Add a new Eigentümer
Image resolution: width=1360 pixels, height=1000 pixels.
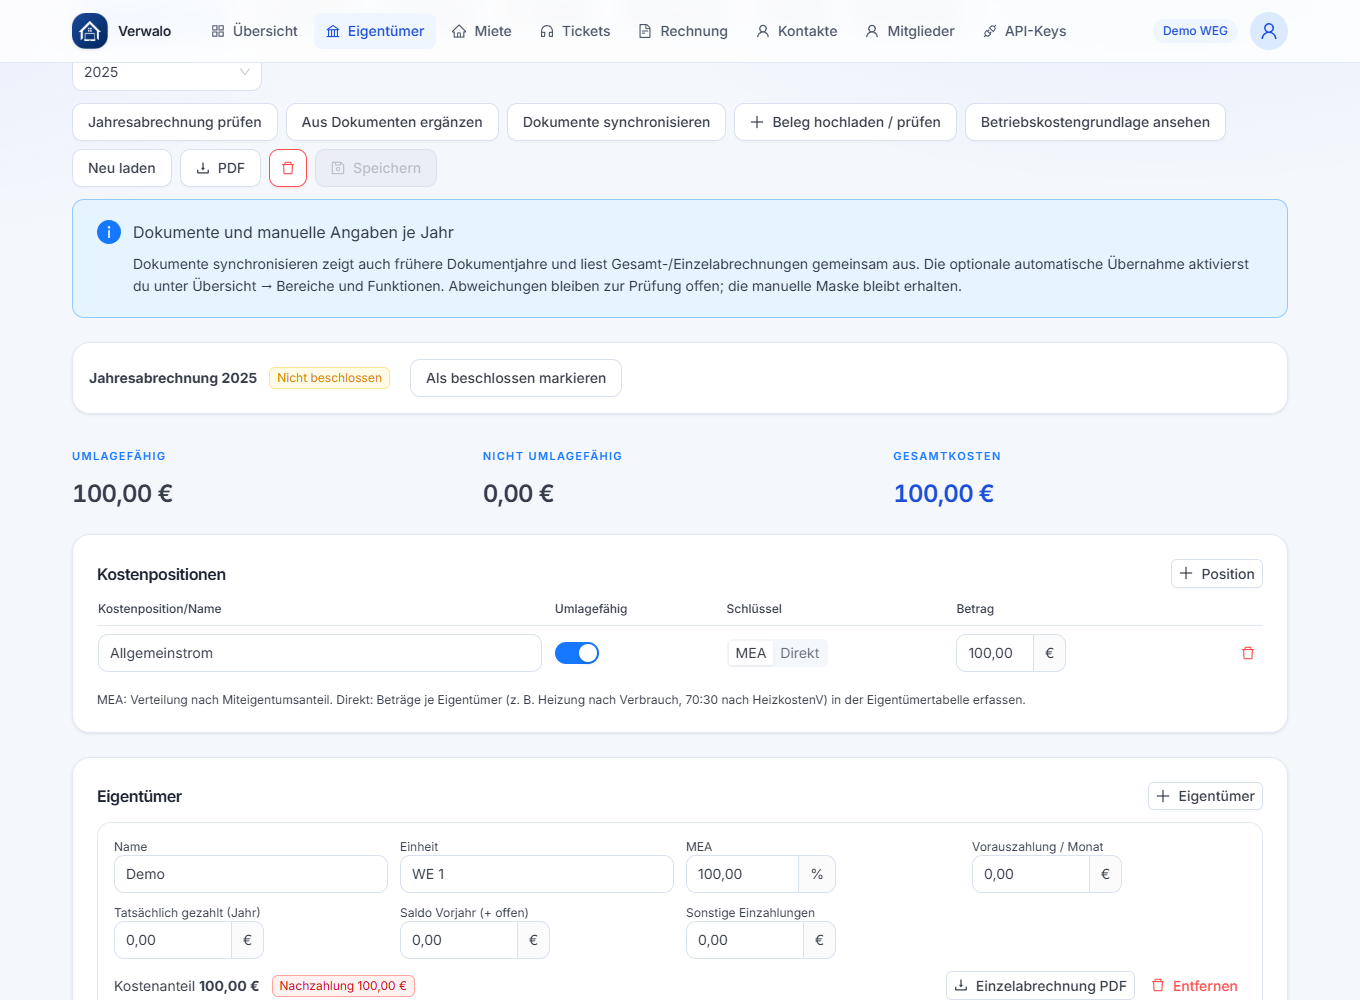[x=1205, y=796]
